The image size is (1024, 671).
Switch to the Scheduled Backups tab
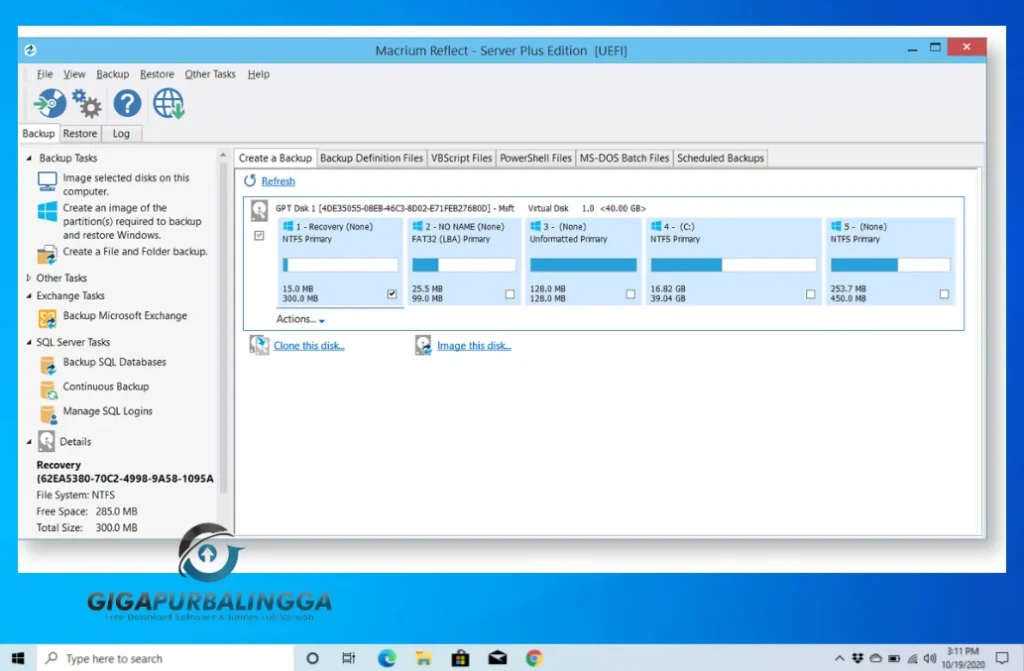pos(720,157)
